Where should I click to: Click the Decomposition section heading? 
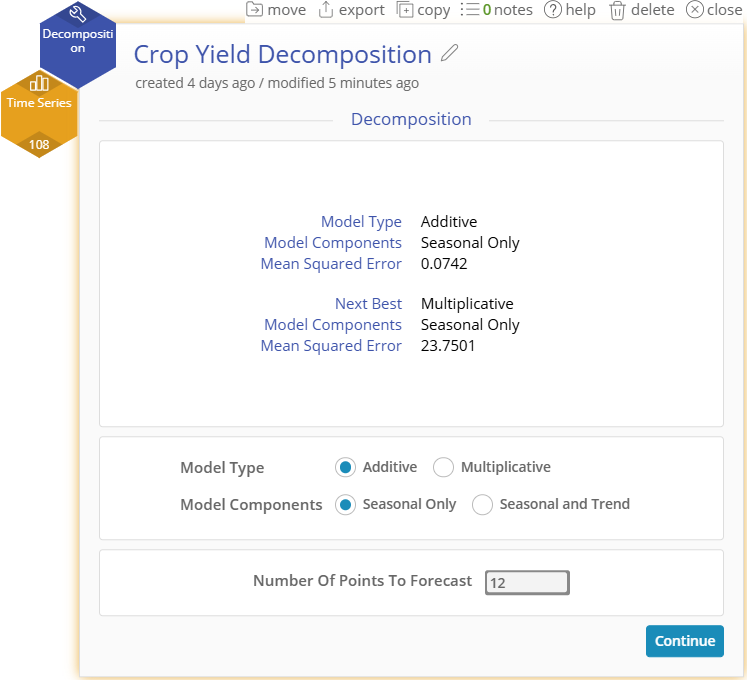[411, 119]
